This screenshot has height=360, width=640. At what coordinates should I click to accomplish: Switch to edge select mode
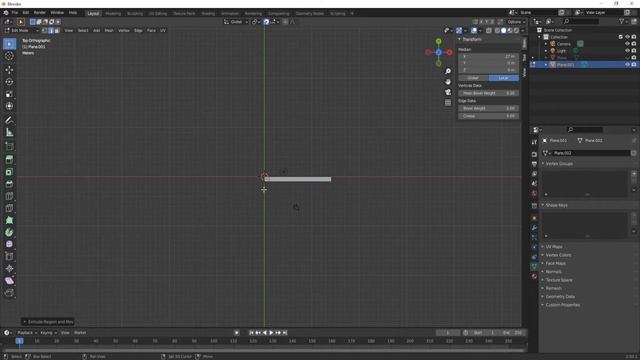click(x=51, y=30)
